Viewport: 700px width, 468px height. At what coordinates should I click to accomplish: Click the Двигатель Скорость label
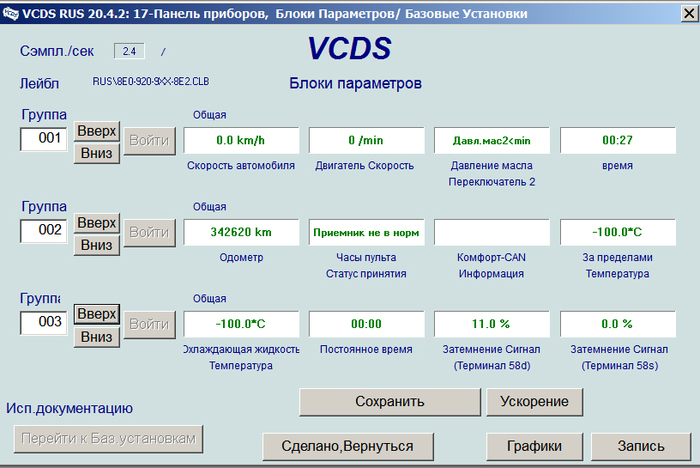[365, 166]
